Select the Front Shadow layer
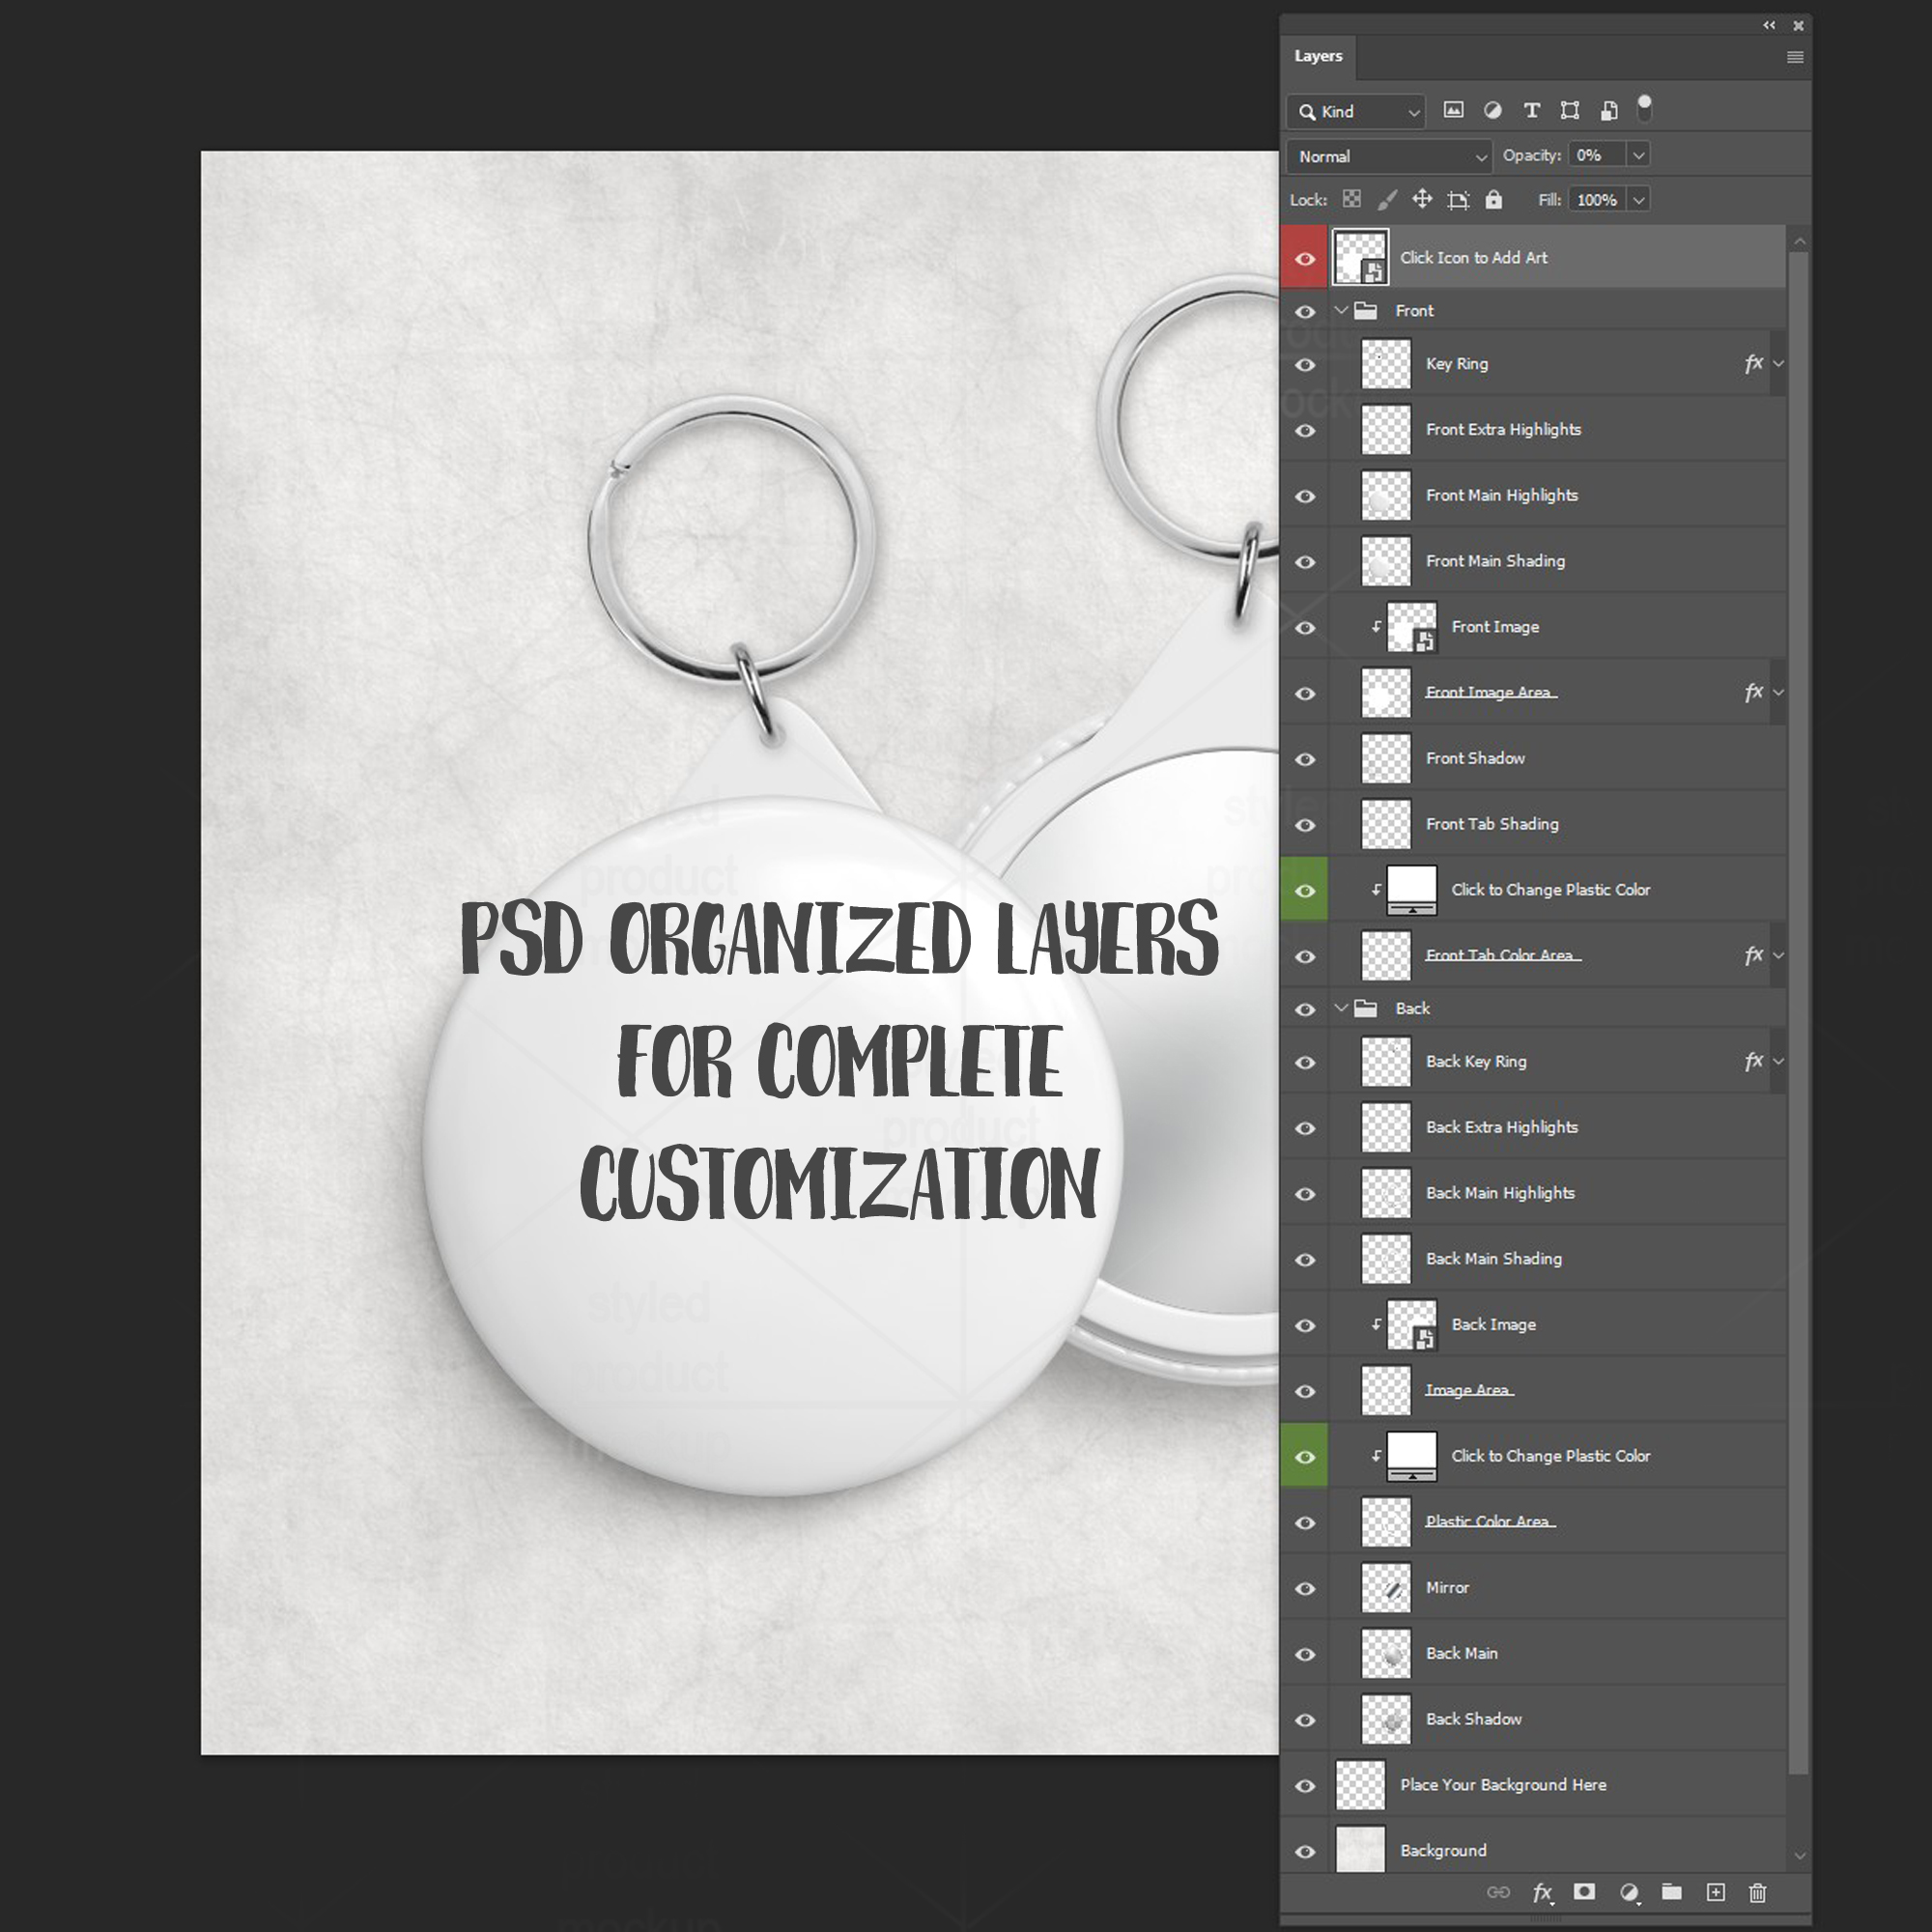Image resolution: width=1932 pixels, height=1932 pixels. point(1476,758)
